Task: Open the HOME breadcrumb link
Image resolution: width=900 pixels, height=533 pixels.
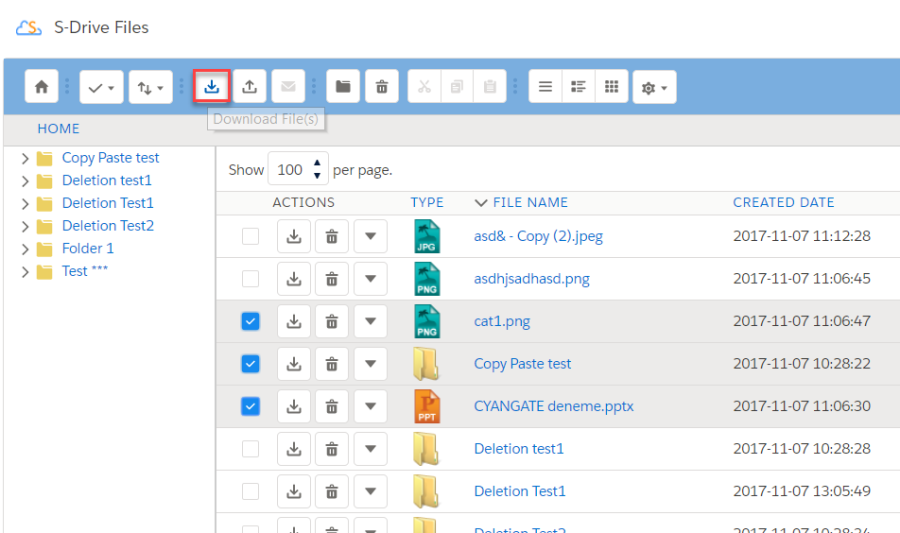Action: pos(58,129)
